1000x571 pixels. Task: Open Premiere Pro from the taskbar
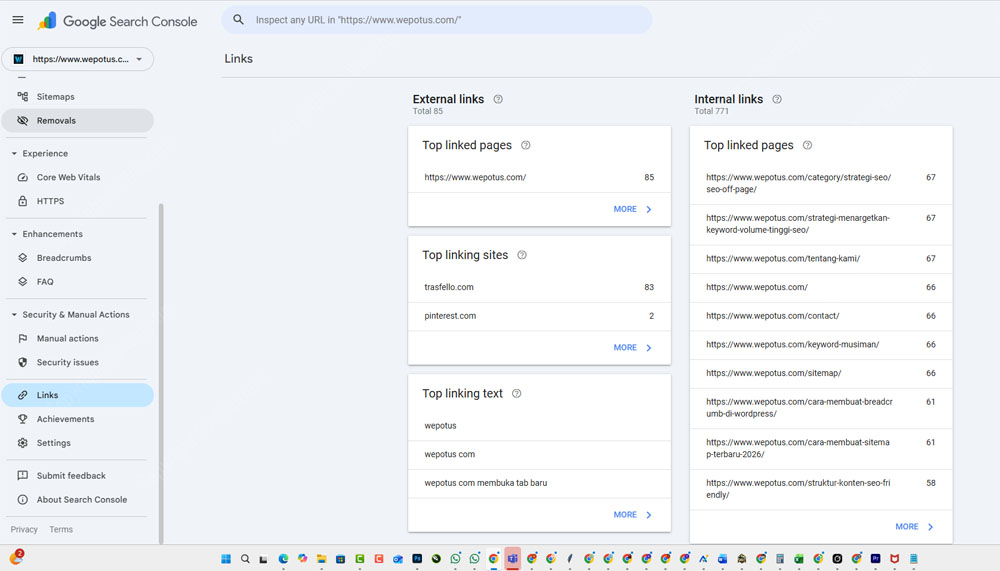click(x=876, y=559)
